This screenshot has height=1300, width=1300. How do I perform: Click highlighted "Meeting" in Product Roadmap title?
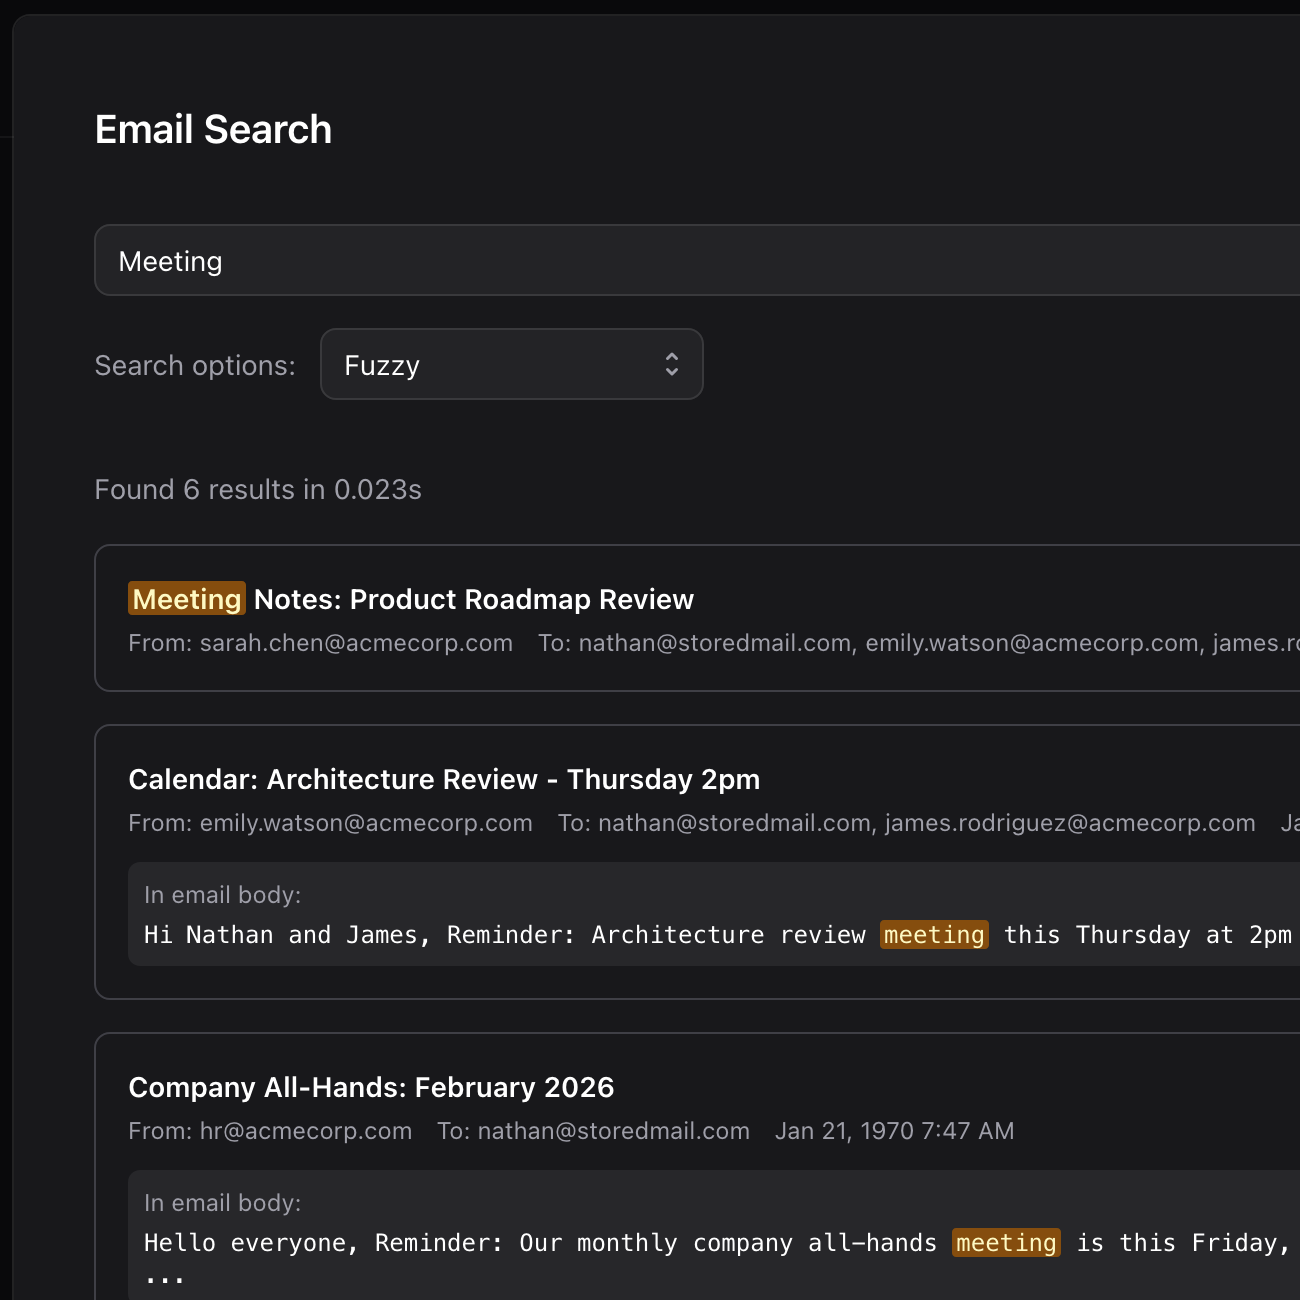point(187,600)
